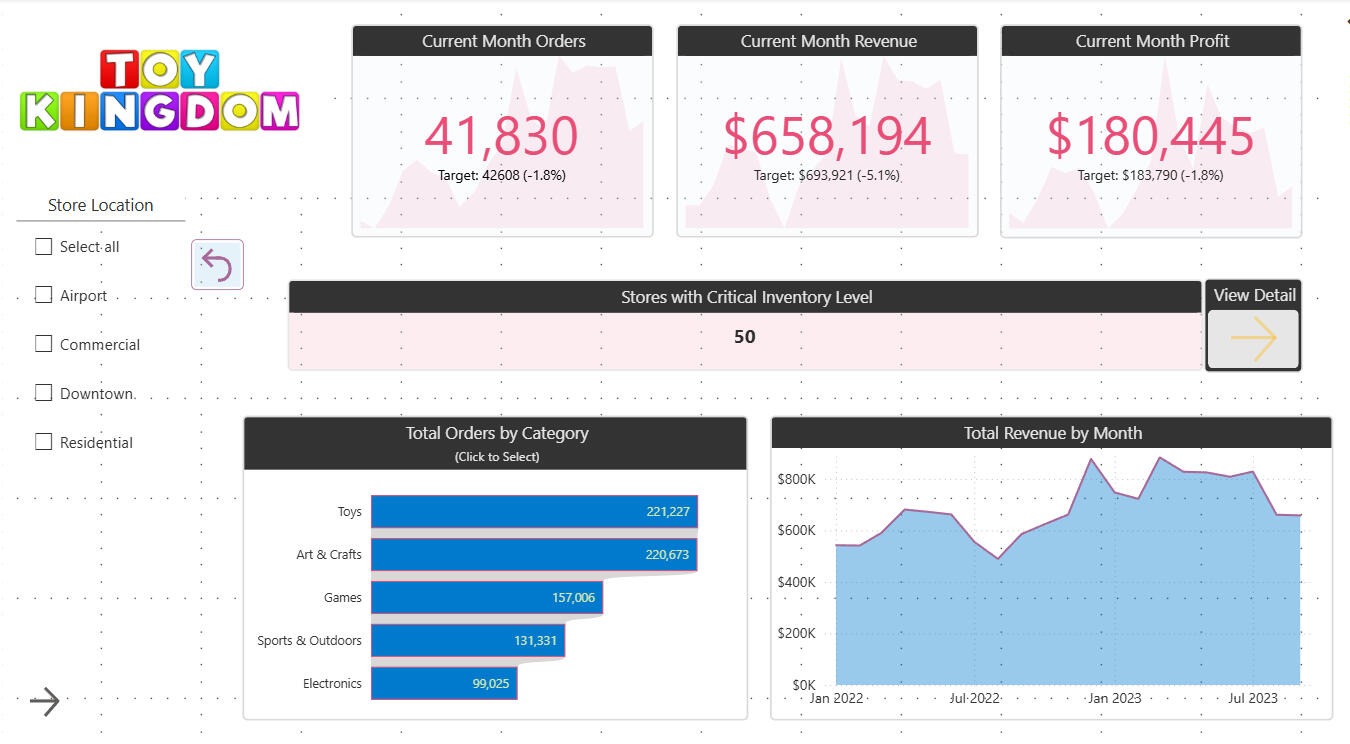Click the bottom-left next page arrow

point(44,702)
